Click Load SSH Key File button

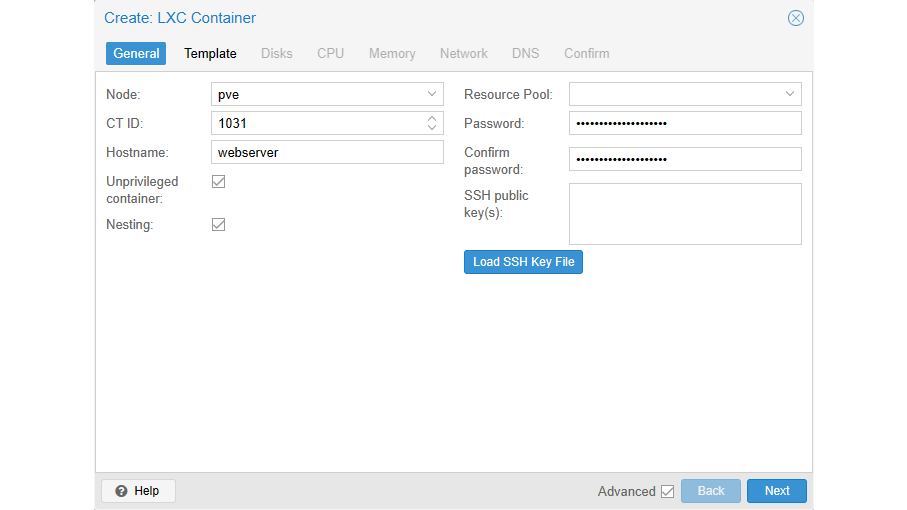[x=523, y=262]
